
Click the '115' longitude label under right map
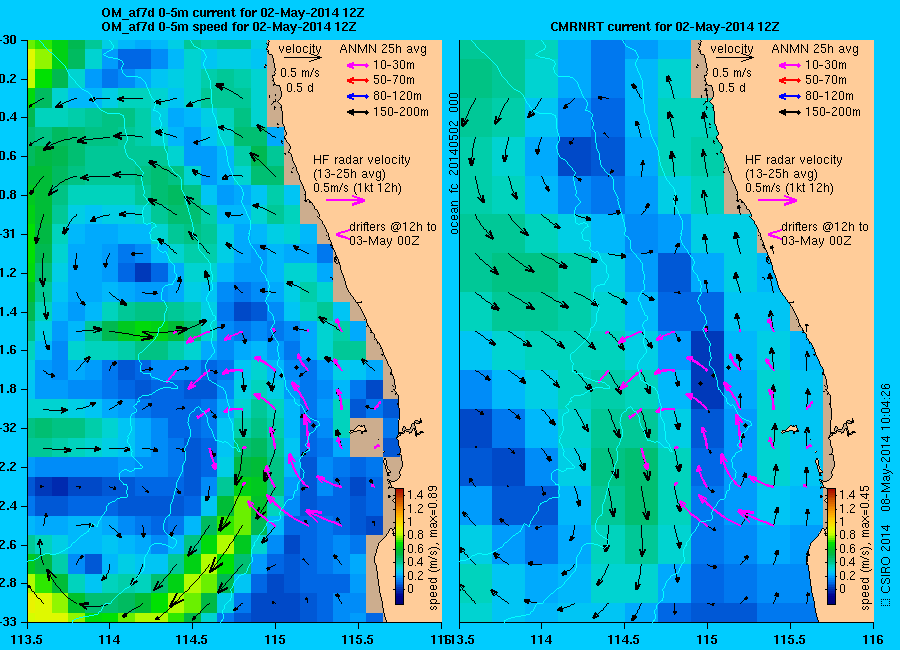pos(707,639)
